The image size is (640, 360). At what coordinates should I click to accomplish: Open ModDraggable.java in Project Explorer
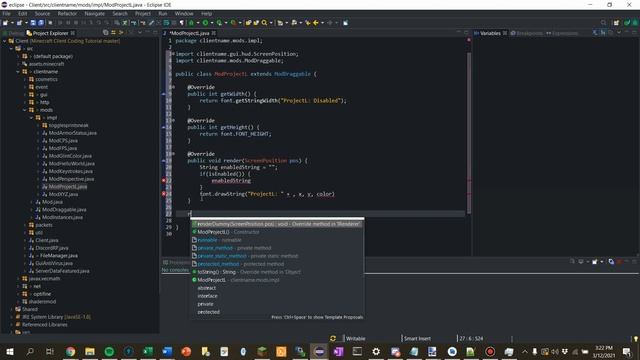pos(64,210)
